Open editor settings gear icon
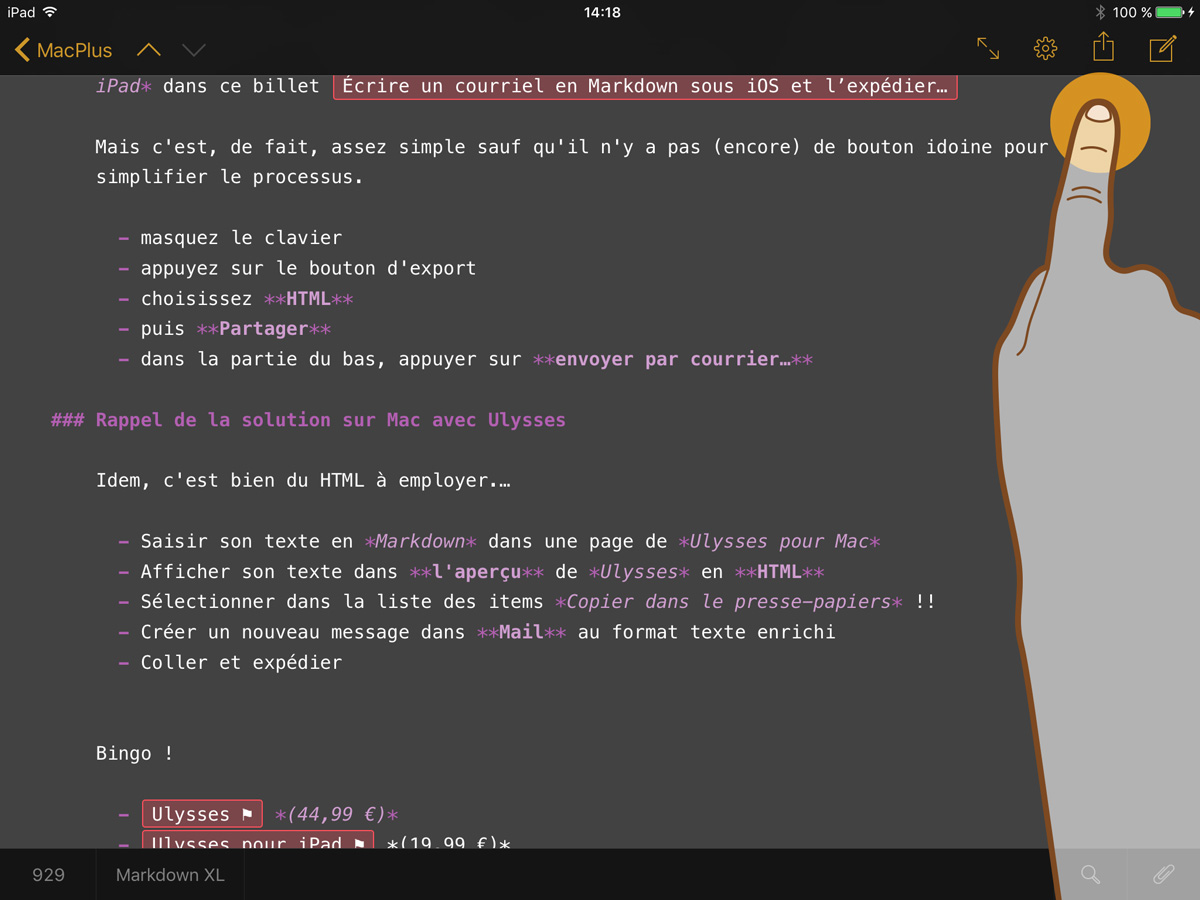The image size is (1200, 900). 1045,48
